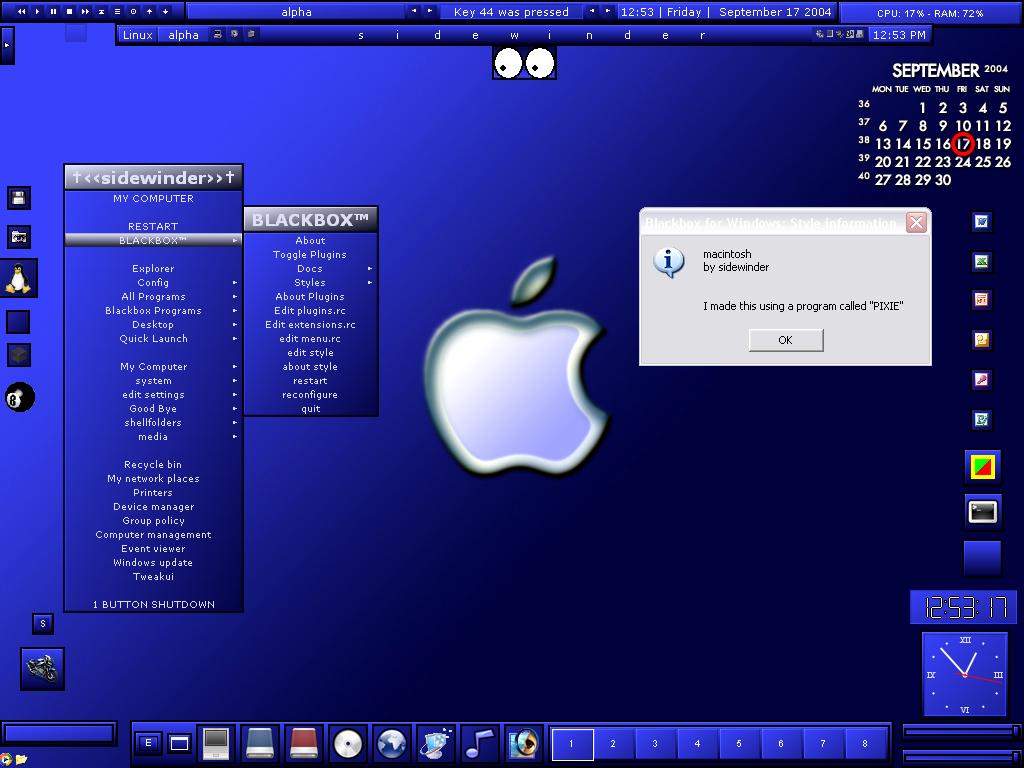The image size is (1024, 768).
Task: Start playback with the play button
Action: (x=37, y=11)
